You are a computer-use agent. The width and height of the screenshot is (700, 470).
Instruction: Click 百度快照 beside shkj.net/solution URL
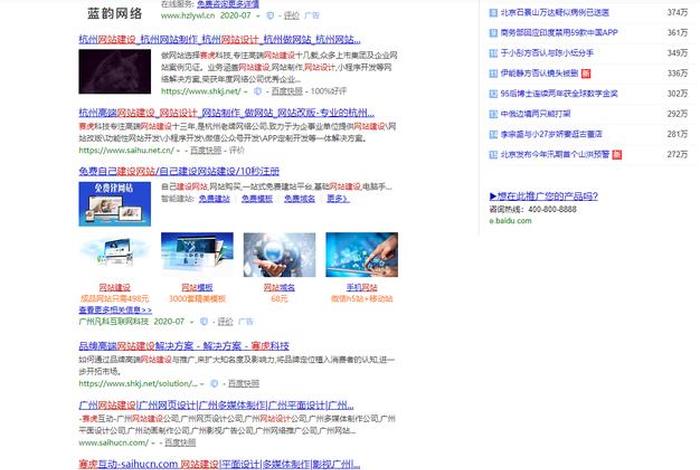(x=244, y=383)
